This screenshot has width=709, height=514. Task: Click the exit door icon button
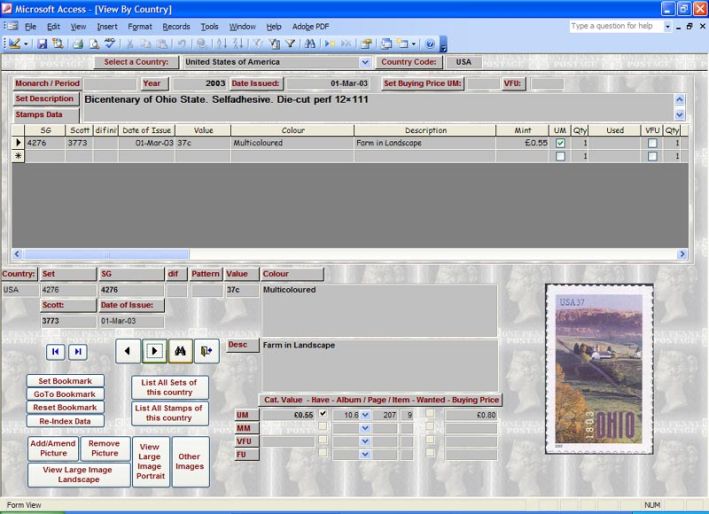tap(207, 351)
